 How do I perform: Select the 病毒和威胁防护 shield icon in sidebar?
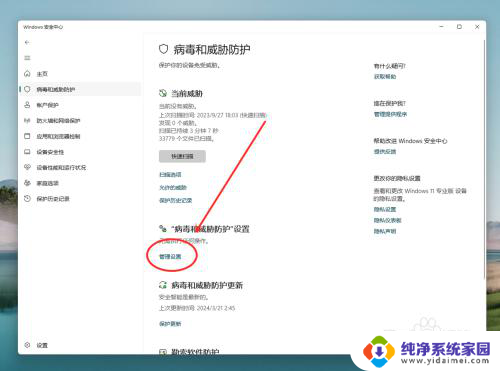[27, 89]
